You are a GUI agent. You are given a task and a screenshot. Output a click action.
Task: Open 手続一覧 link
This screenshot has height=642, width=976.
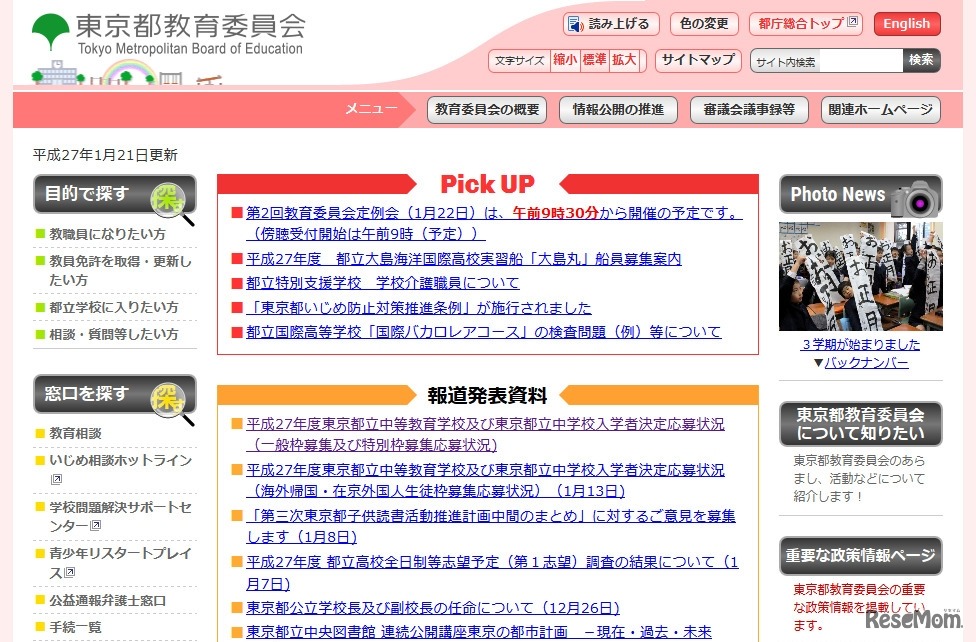click(x=75, y=627)
